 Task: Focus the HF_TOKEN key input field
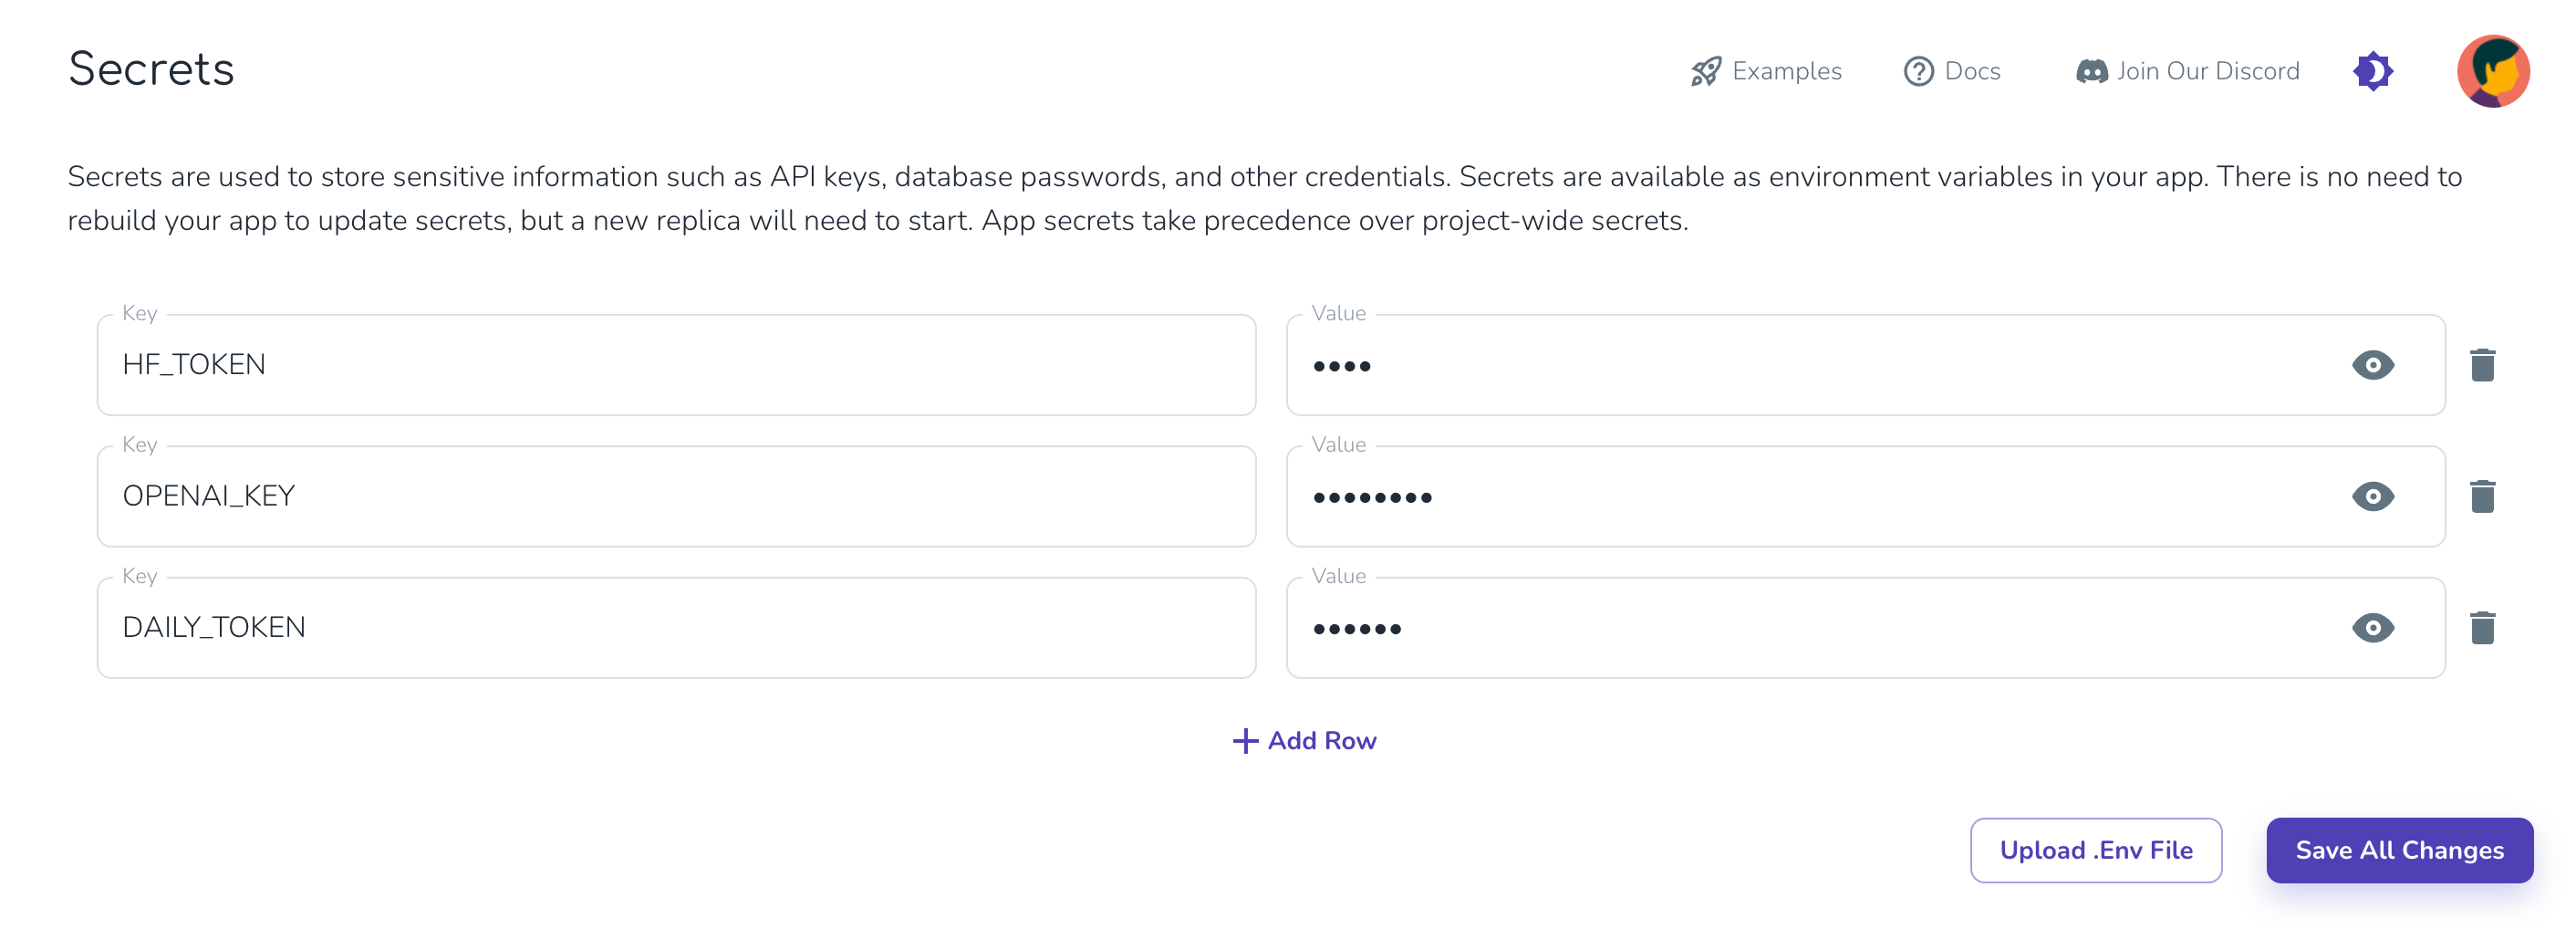(x=676, y=365)
